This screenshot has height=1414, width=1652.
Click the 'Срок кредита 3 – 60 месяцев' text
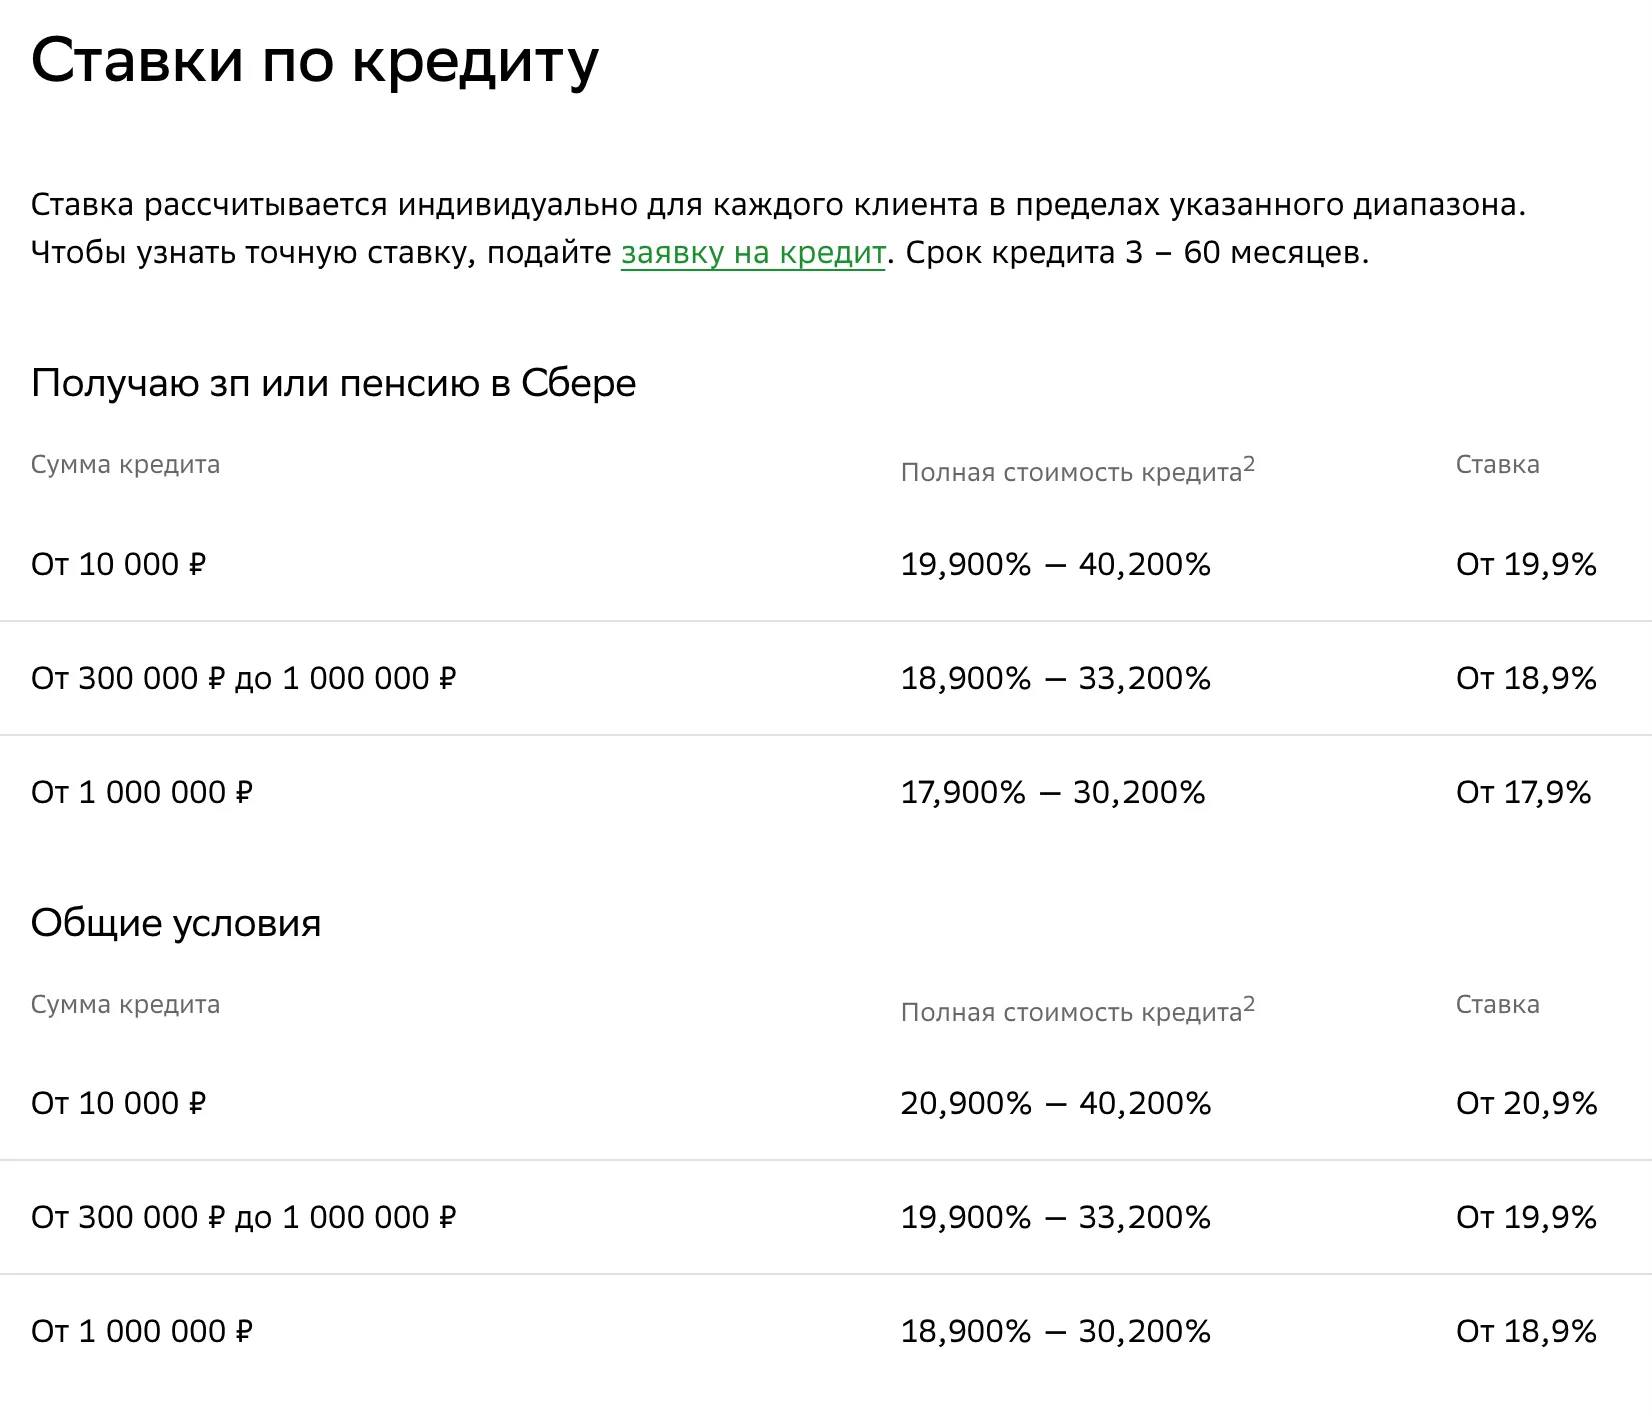click(1137, 253)
